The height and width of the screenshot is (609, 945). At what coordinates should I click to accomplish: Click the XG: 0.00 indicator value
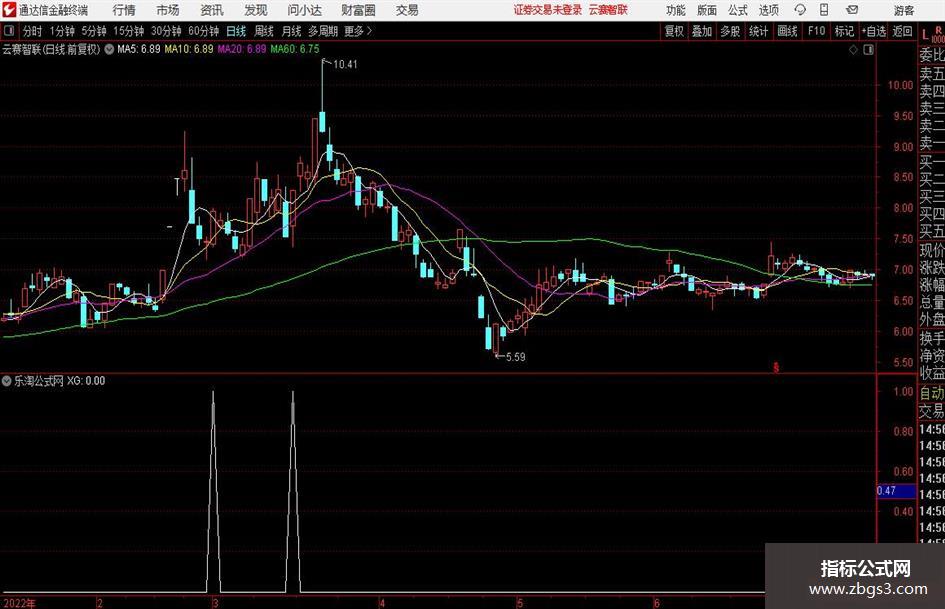[86, 381]
